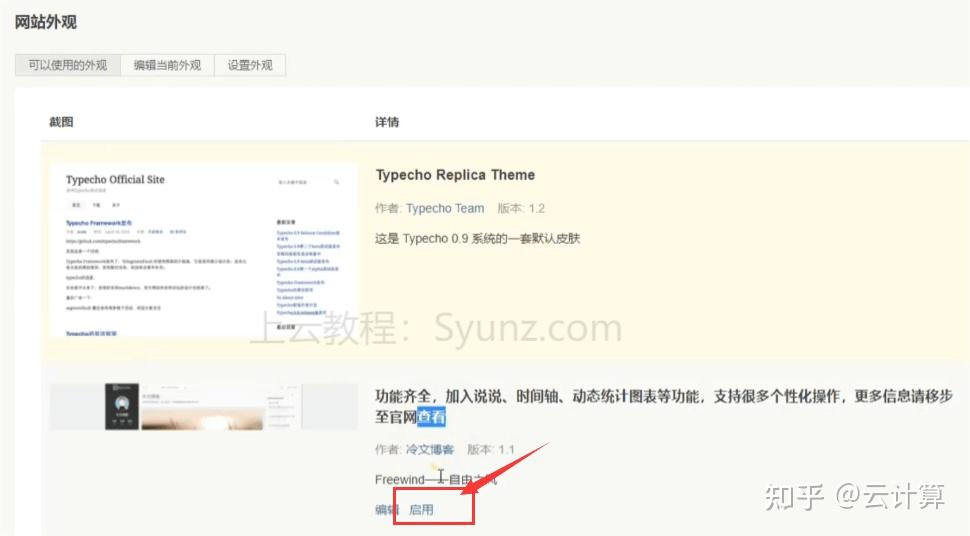Click the Typecho Replica Theme screenshot thumbnail
The width and height of the screenshot is (970, 536).
(x=204, y=251)
